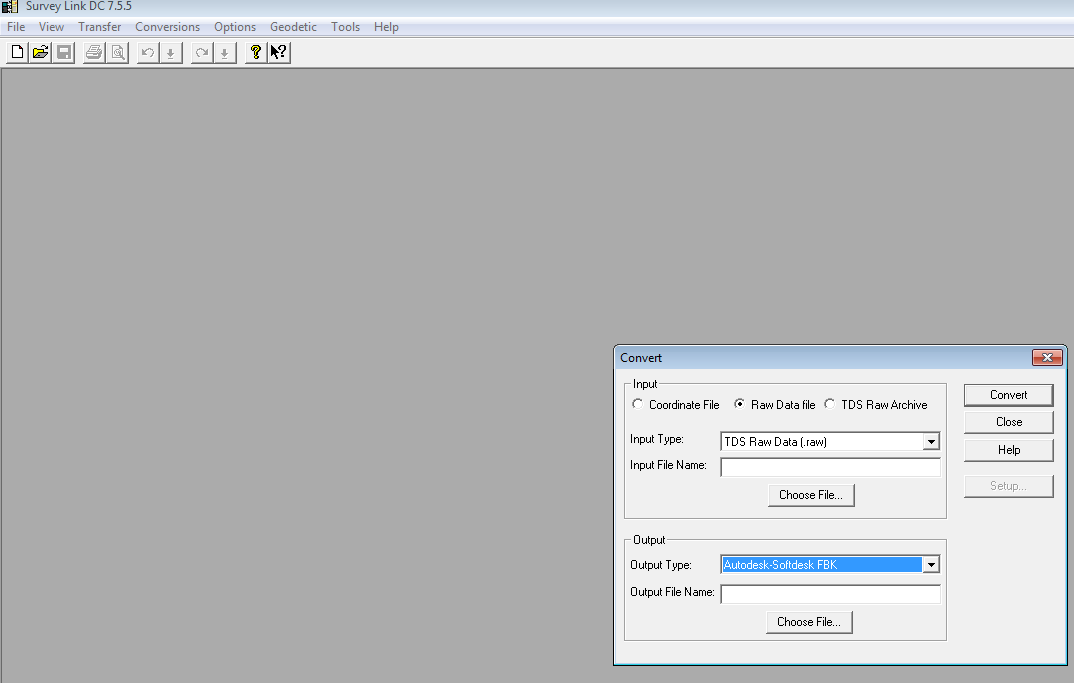Expand the TDS Raw Data (.raw) combo box
Screen dimensions: 1074x683
pos(931,441)
